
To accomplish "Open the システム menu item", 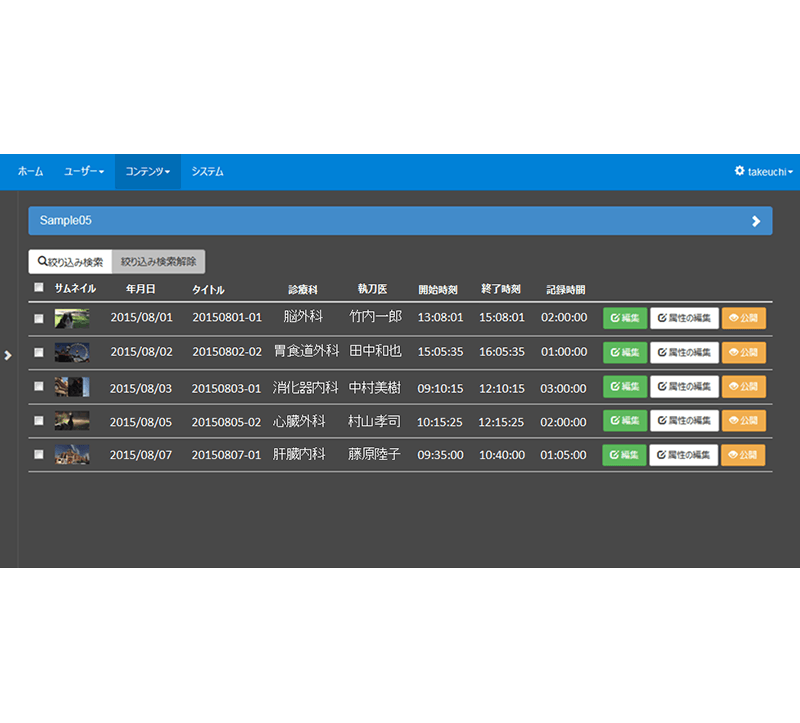I will point(207,171).
